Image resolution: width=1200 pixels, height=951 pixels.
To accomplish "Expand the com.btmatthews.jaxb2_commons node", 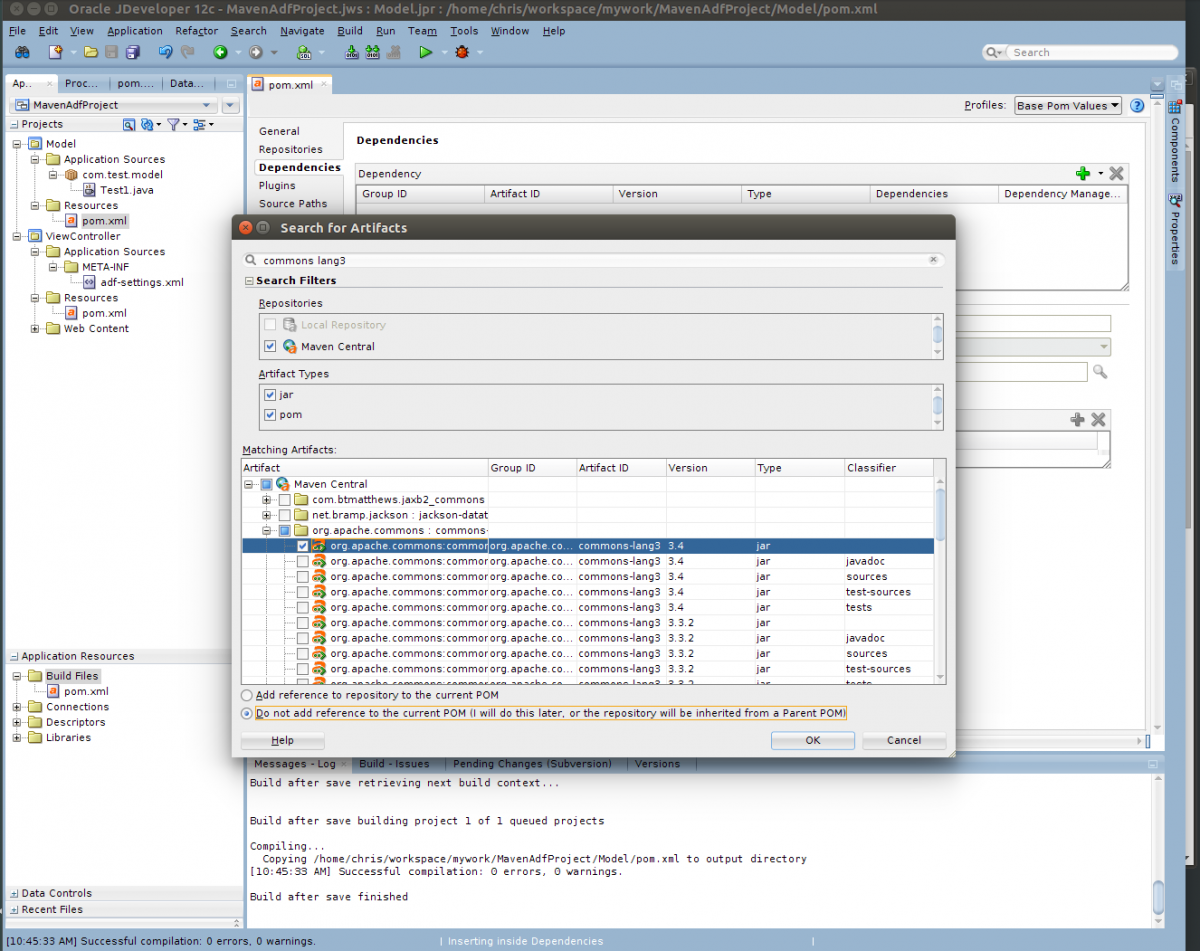I will [x=264, y=499].
